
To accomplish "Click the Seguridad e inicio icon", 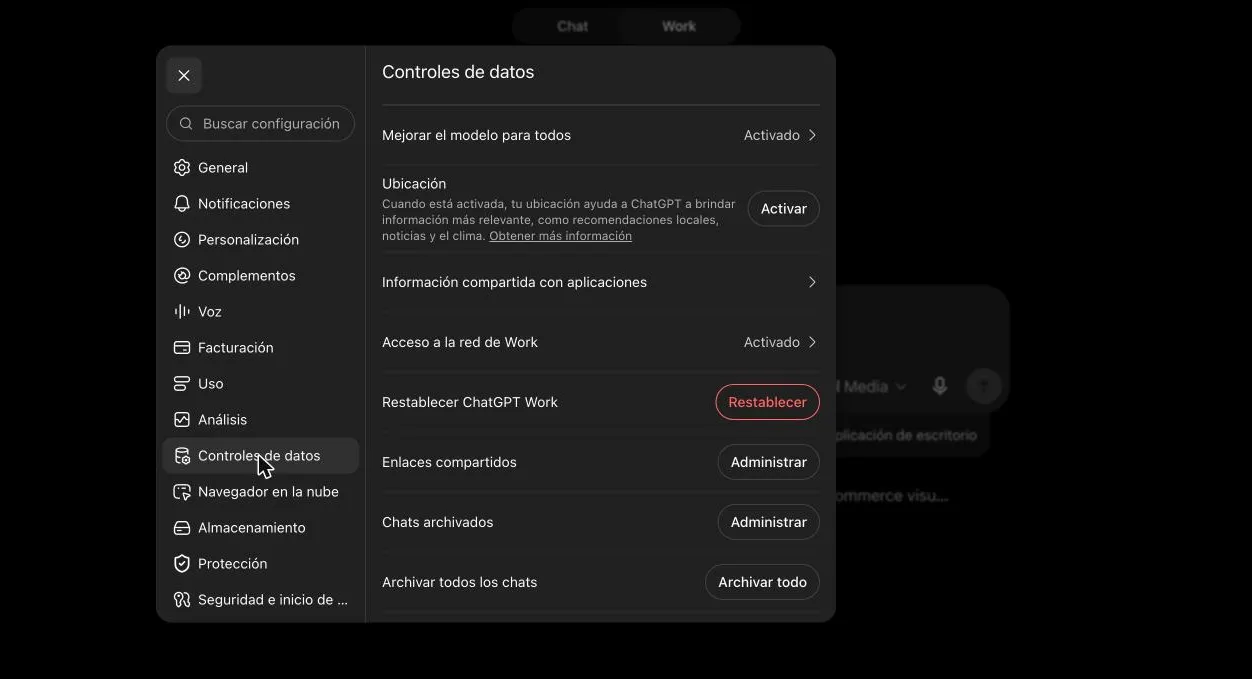I will point(182,600).
